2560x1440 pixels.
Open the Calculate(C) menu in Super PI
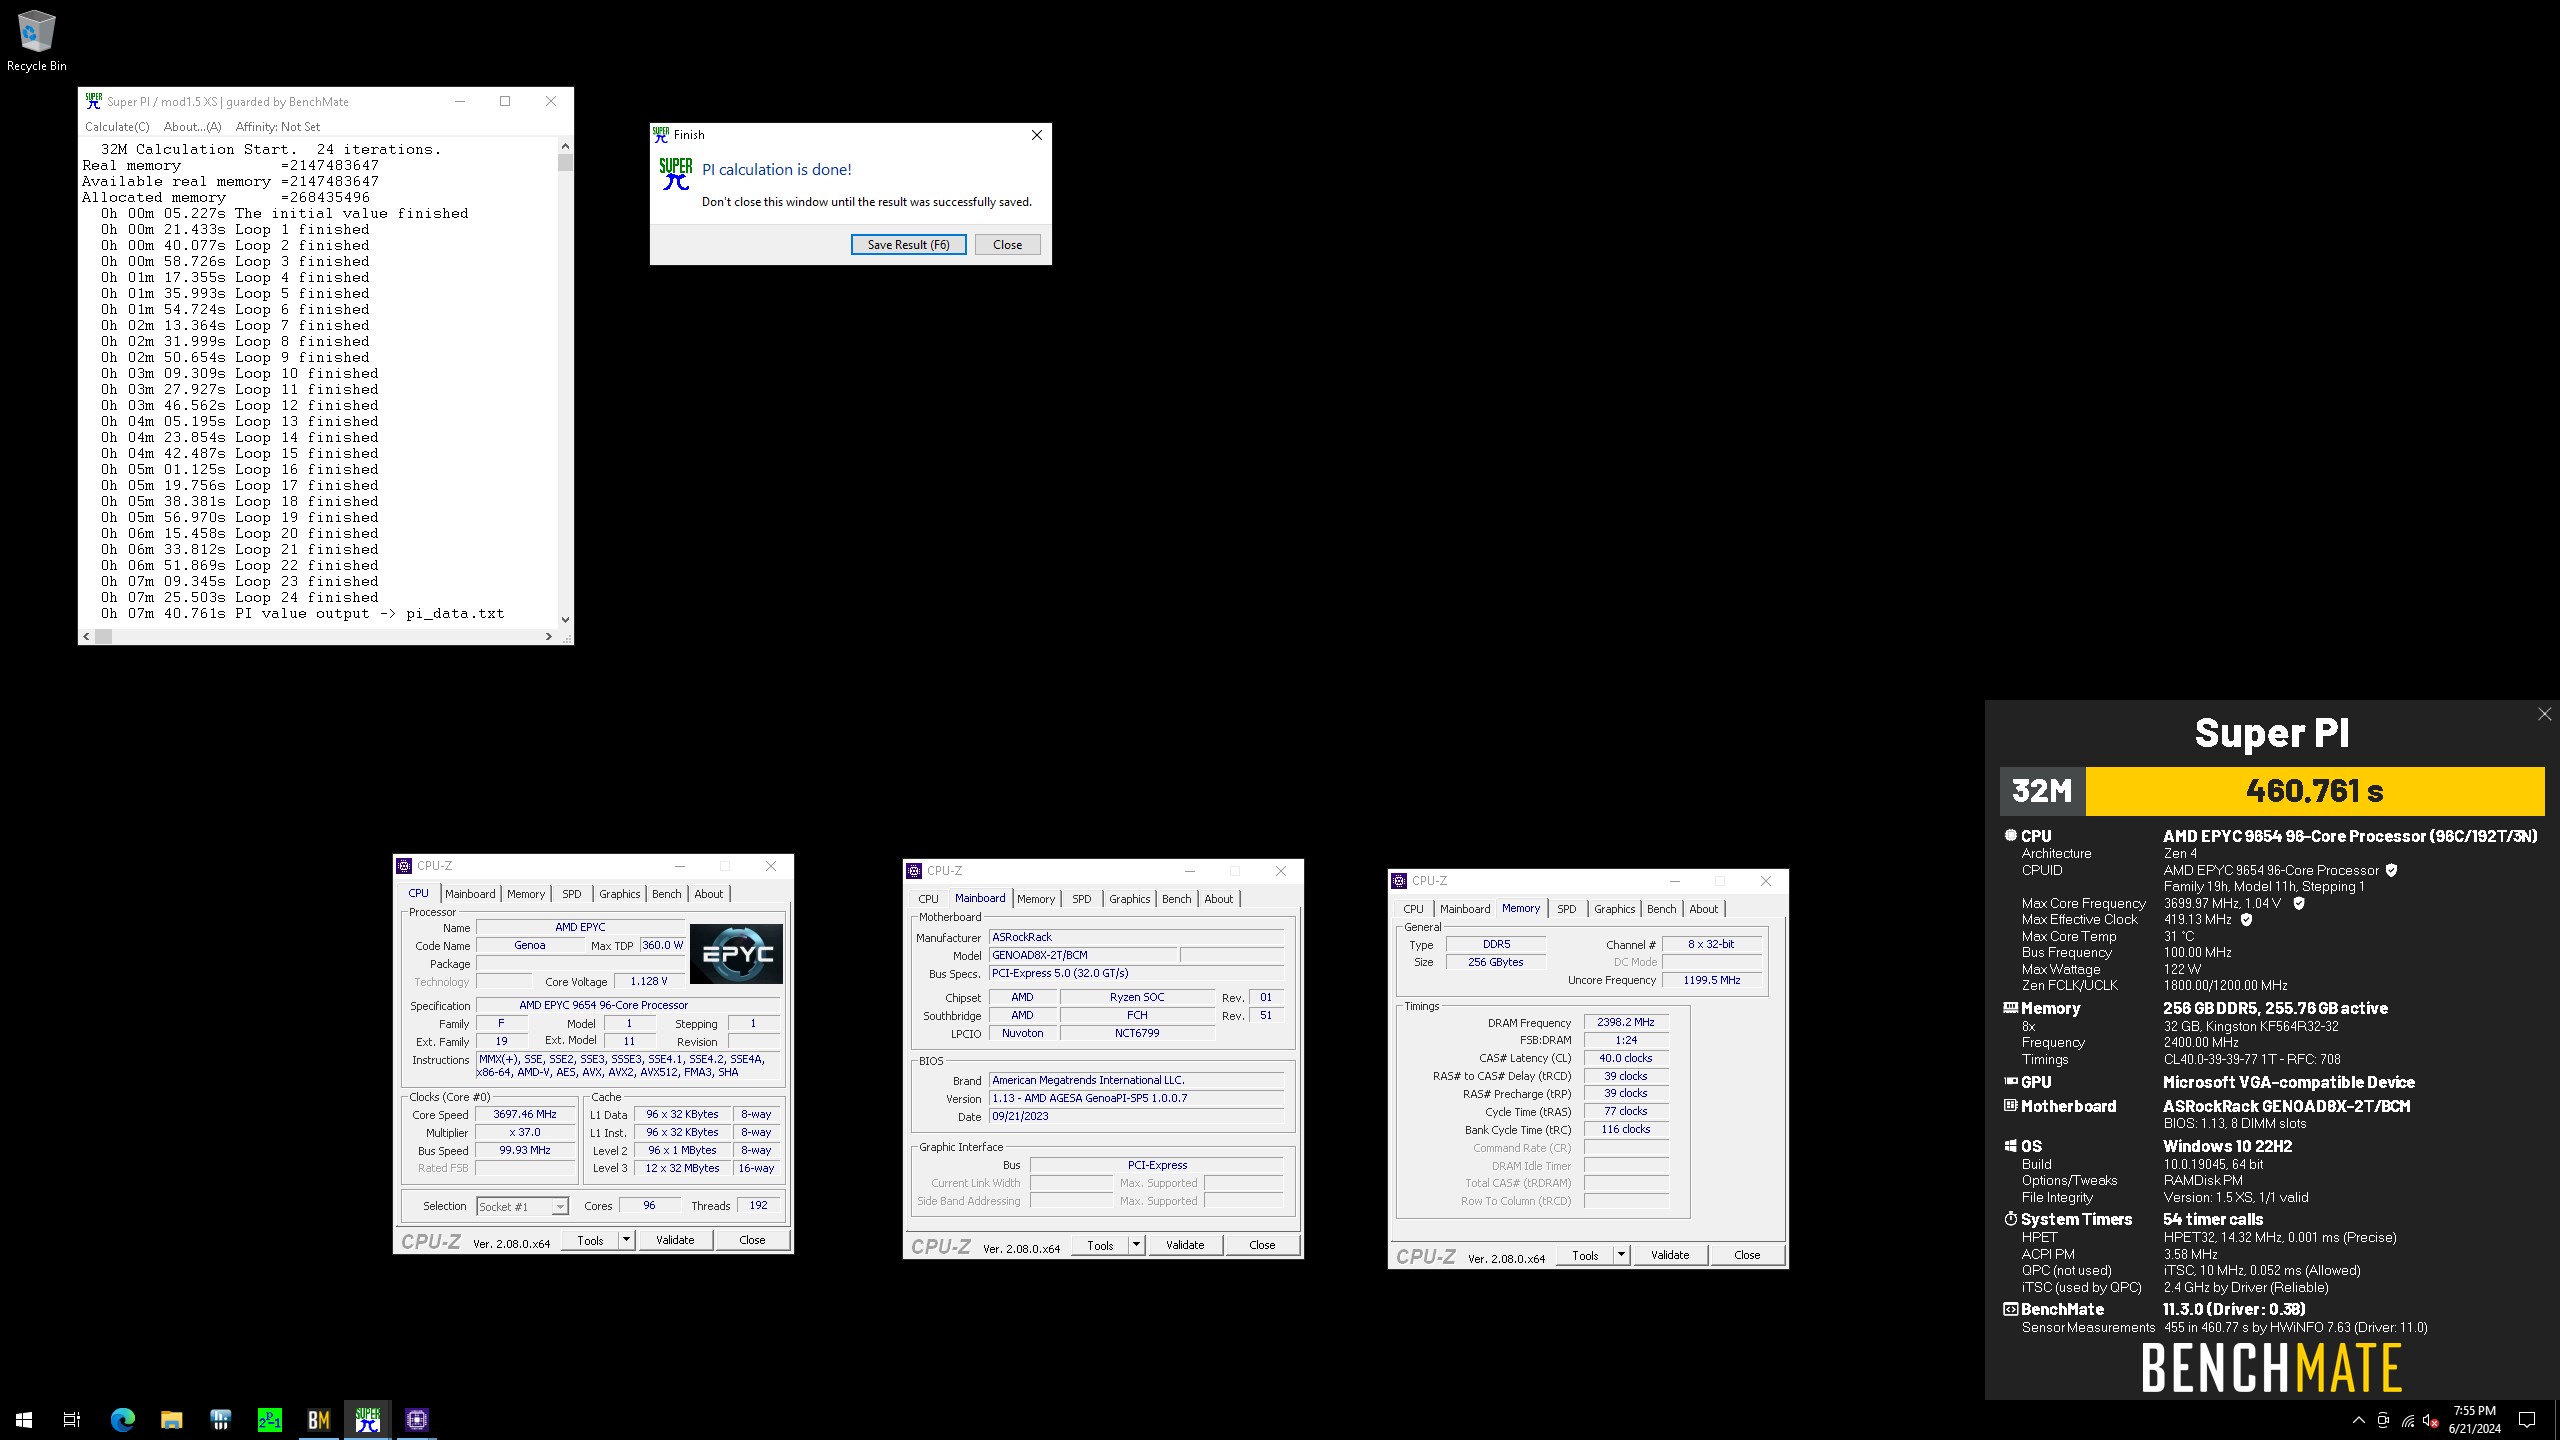point(117,127)
